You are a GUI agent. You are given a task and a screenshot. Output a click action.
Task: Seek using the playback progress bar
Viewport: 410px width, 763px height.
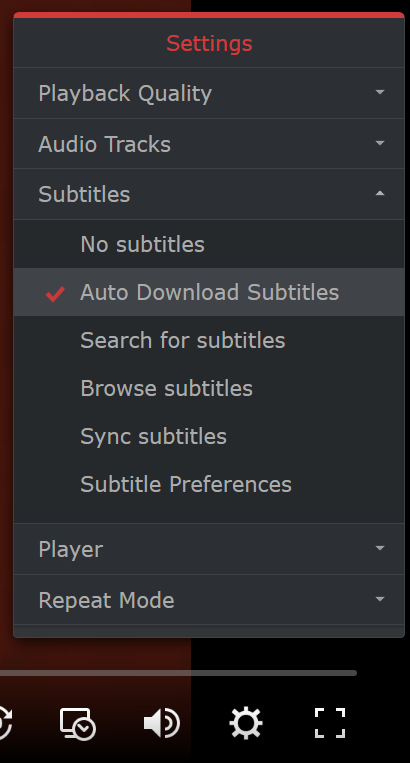(x=178, y=673)
